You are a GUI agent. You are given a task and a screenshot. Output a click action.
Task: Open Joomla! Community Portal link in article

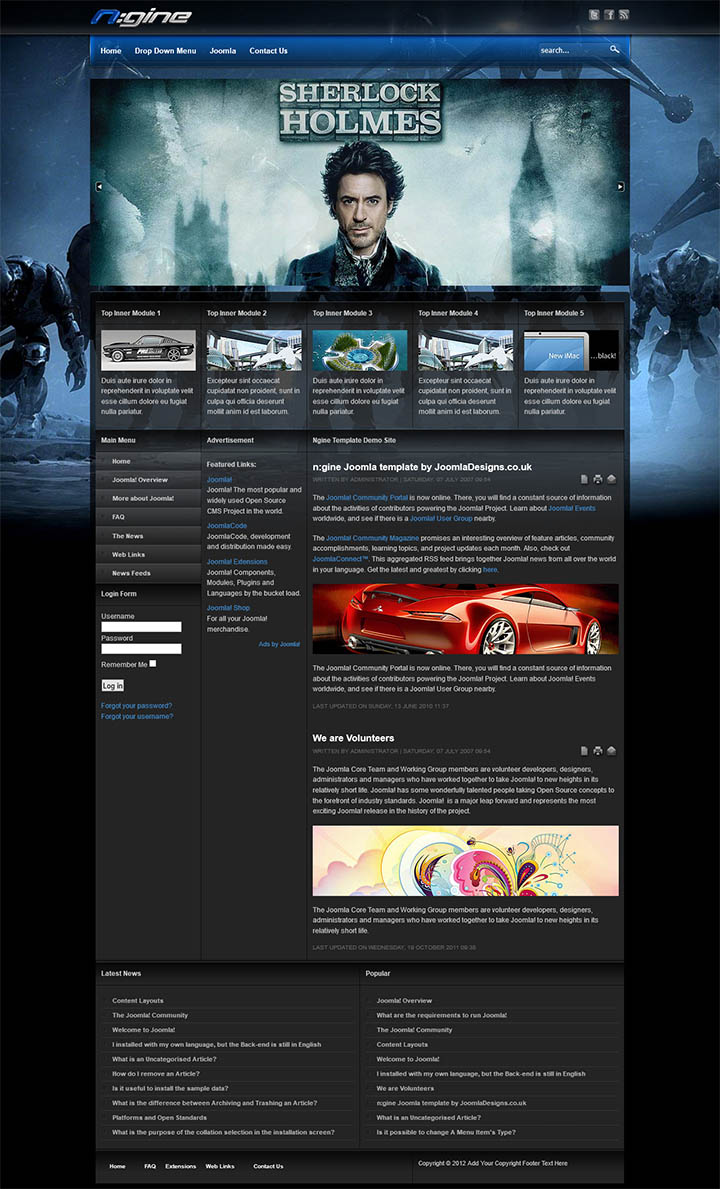pos(367,497)
